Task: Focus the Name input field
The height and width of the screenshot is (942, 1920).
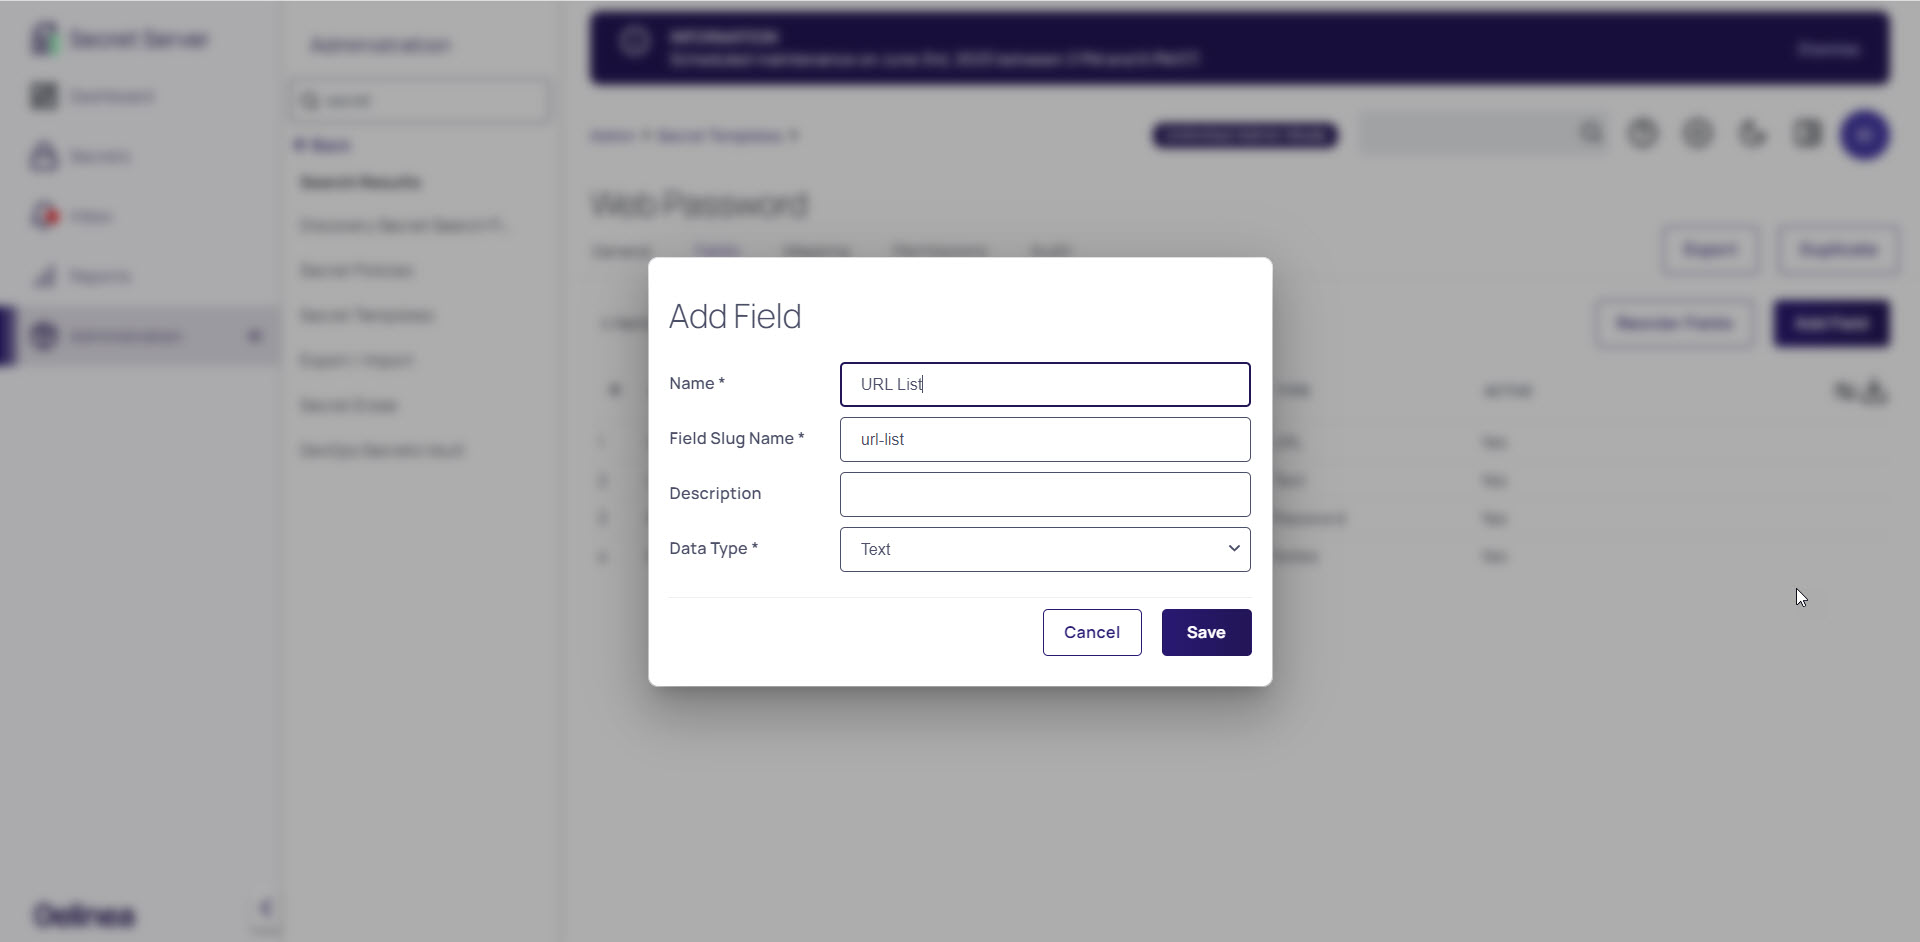Action: pos(1045,384)
